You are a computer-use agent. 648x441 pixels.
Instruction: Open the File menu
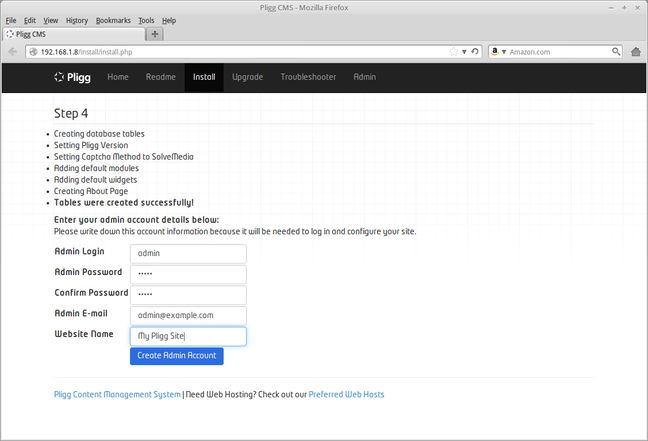(11, 20)
